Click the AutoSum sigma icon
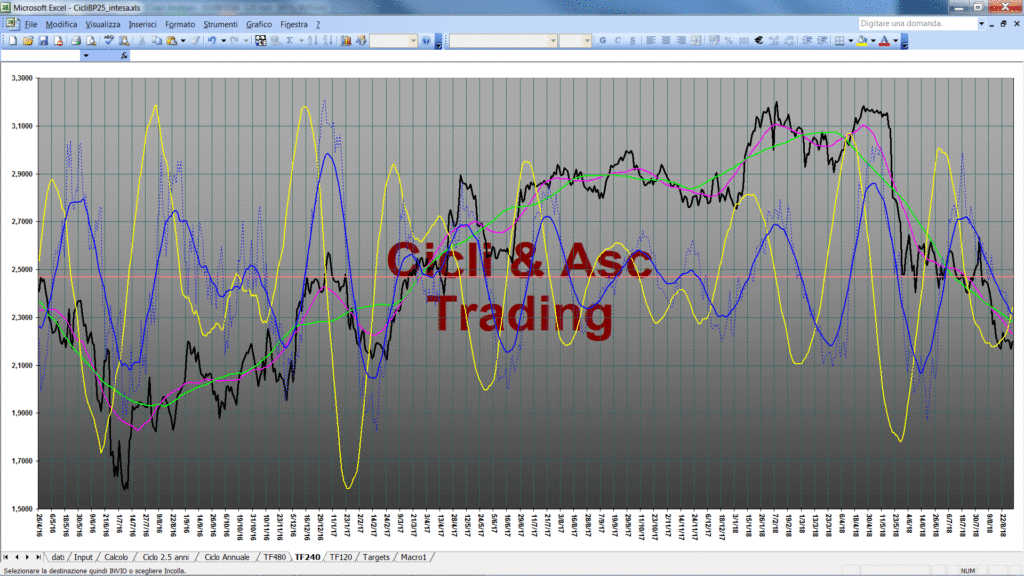Viewport: 1024px width, 576px height. [289, 40]
